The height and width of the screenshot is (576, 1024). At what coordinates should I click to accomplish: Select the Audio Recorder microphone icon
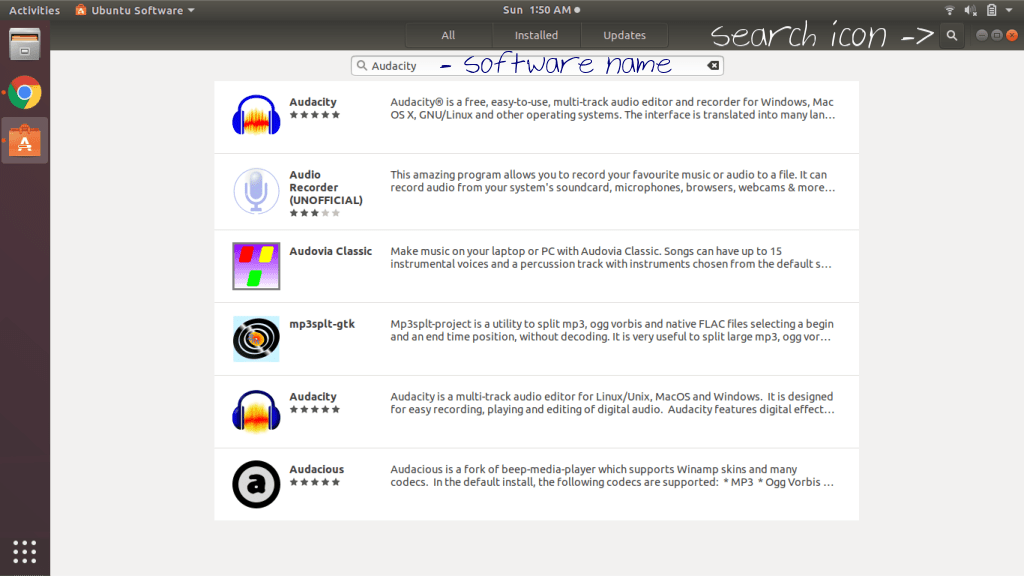pyautogui.click(x=256, y=190)
